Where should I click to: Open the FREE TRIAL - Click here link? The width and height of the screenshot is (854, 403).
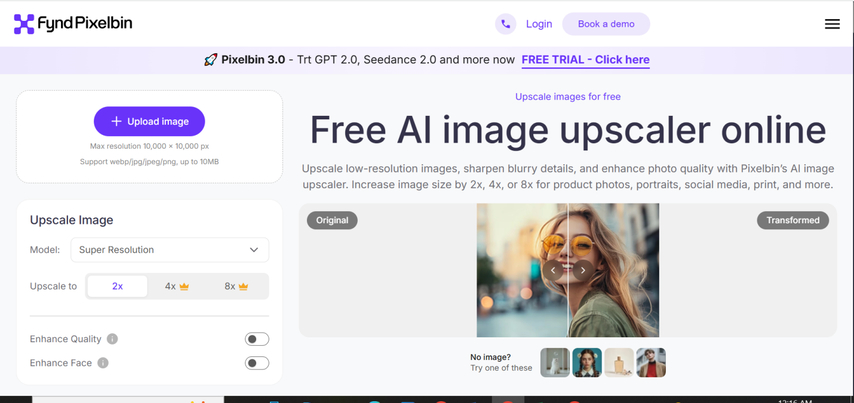click(585, 60)
